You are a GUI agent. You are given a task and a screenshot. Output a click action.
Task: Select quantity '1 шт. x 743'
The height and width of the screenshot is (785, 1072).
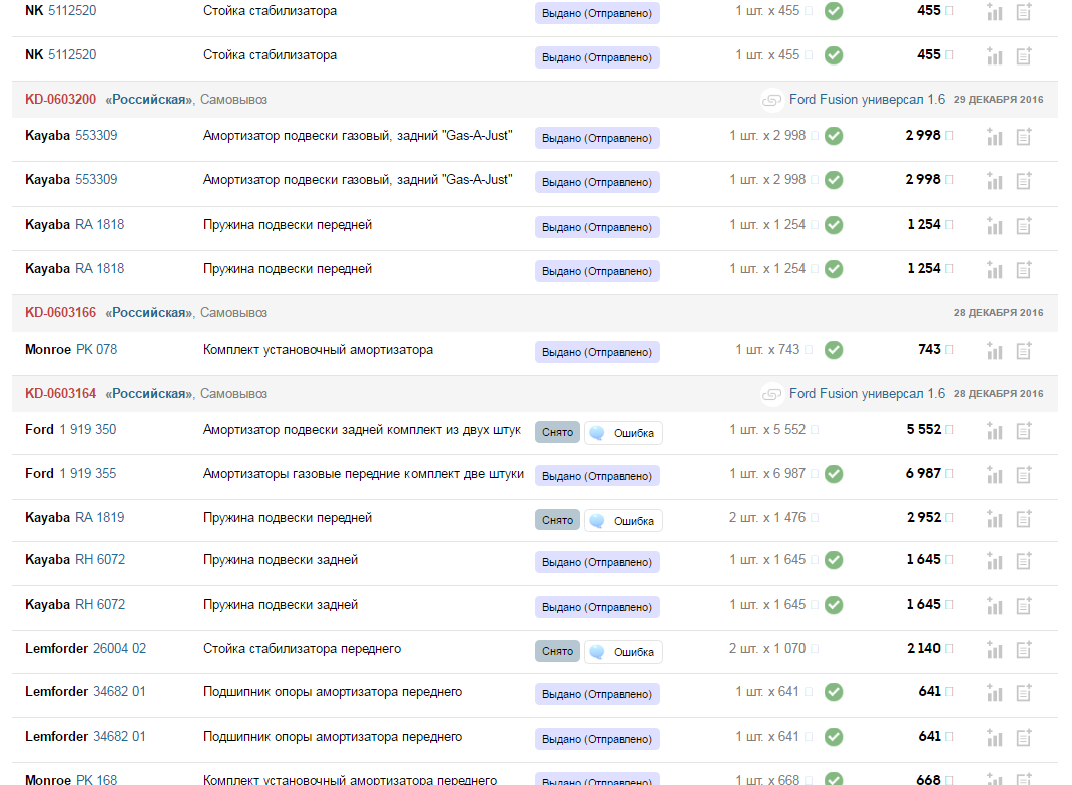[767, 349]
